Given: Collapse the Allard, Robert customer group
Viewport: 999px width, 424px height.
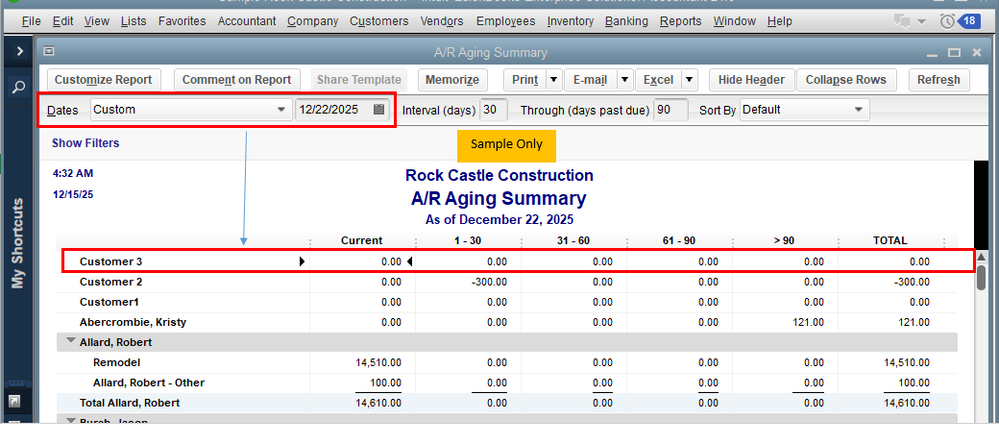Looking at the screenshot, I should 71,342.
